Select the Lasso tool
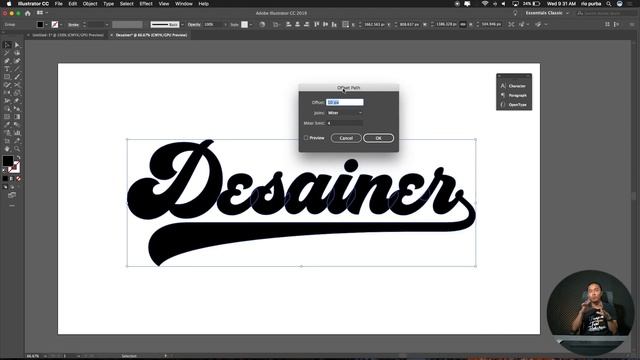Viewport: 640px width, 360px height. coord(17,53)
